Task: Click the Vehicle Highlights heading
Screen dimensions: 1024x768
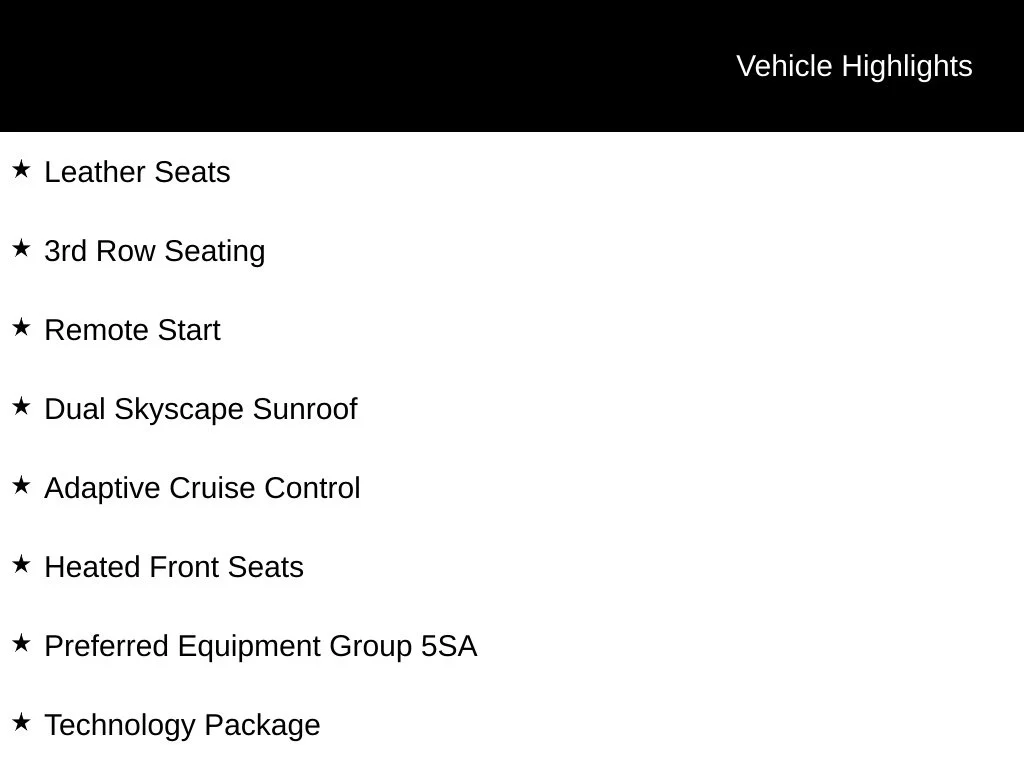Action: [854, 67]
